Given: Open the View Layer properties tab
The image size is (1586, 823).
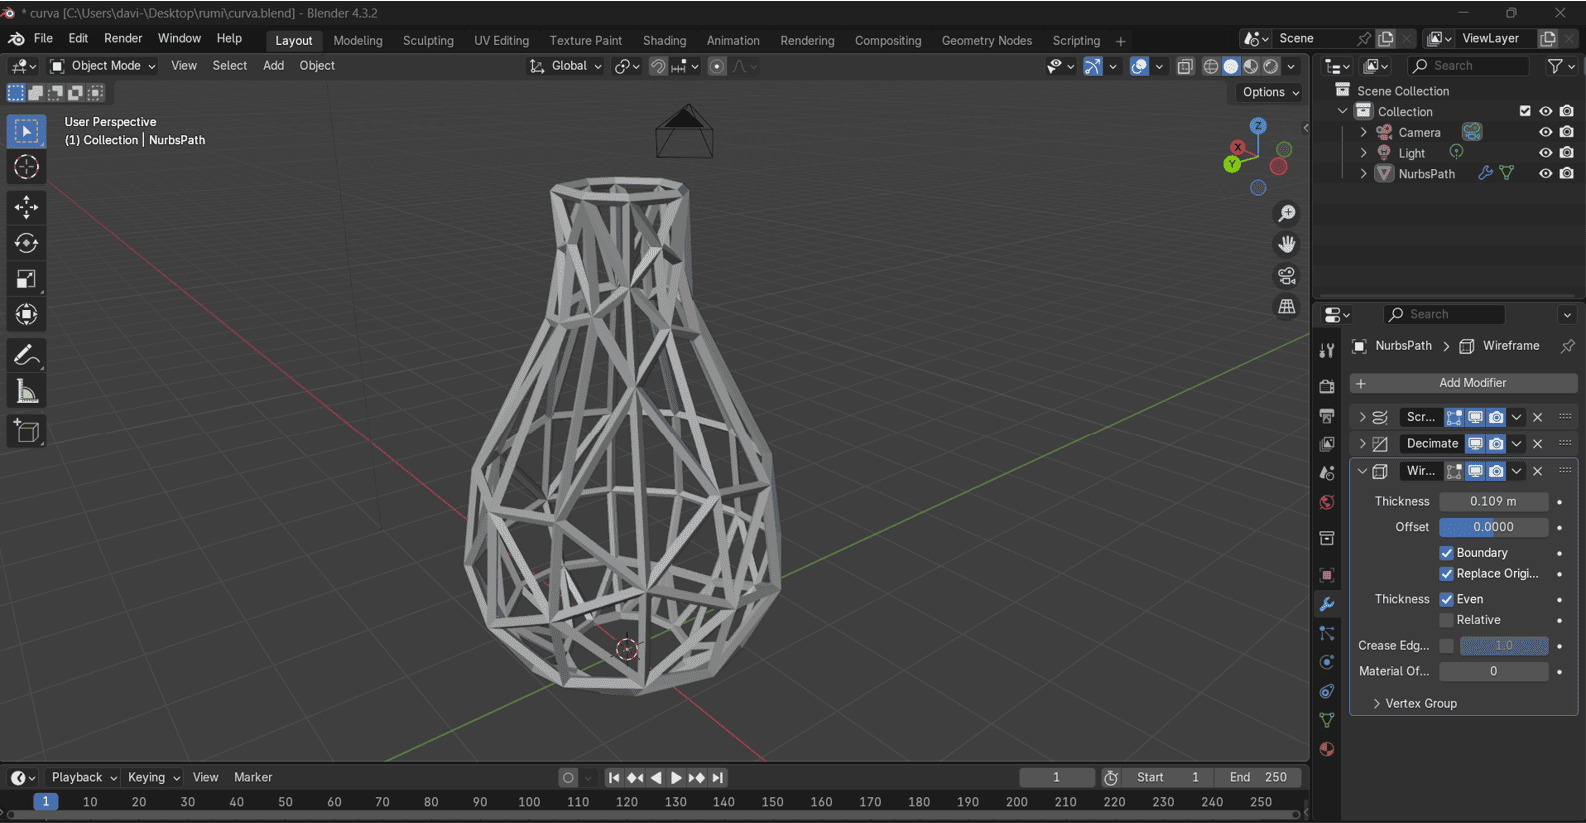Looking at the screenshot, I should pyautogui.click(x=1327, y=444).
